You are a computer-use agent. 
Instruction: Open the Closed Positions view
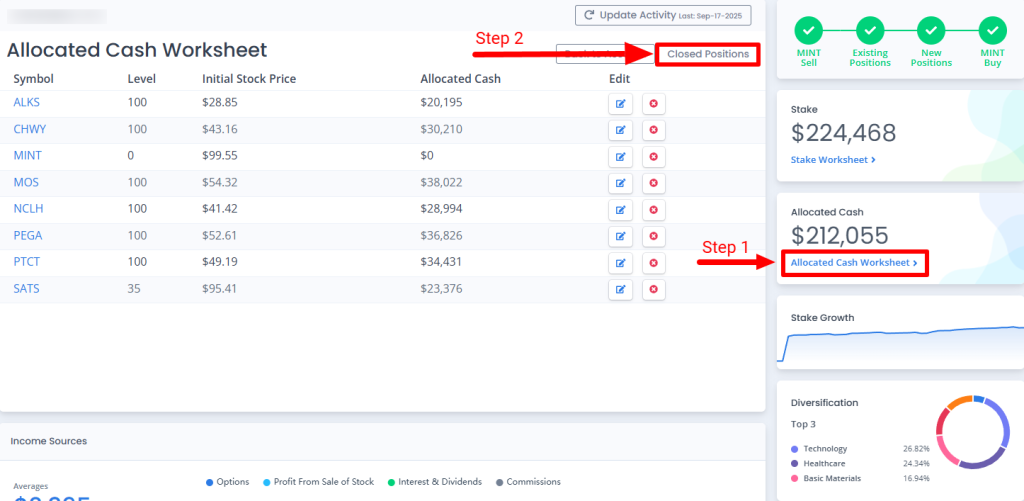[x=708, y=54]
